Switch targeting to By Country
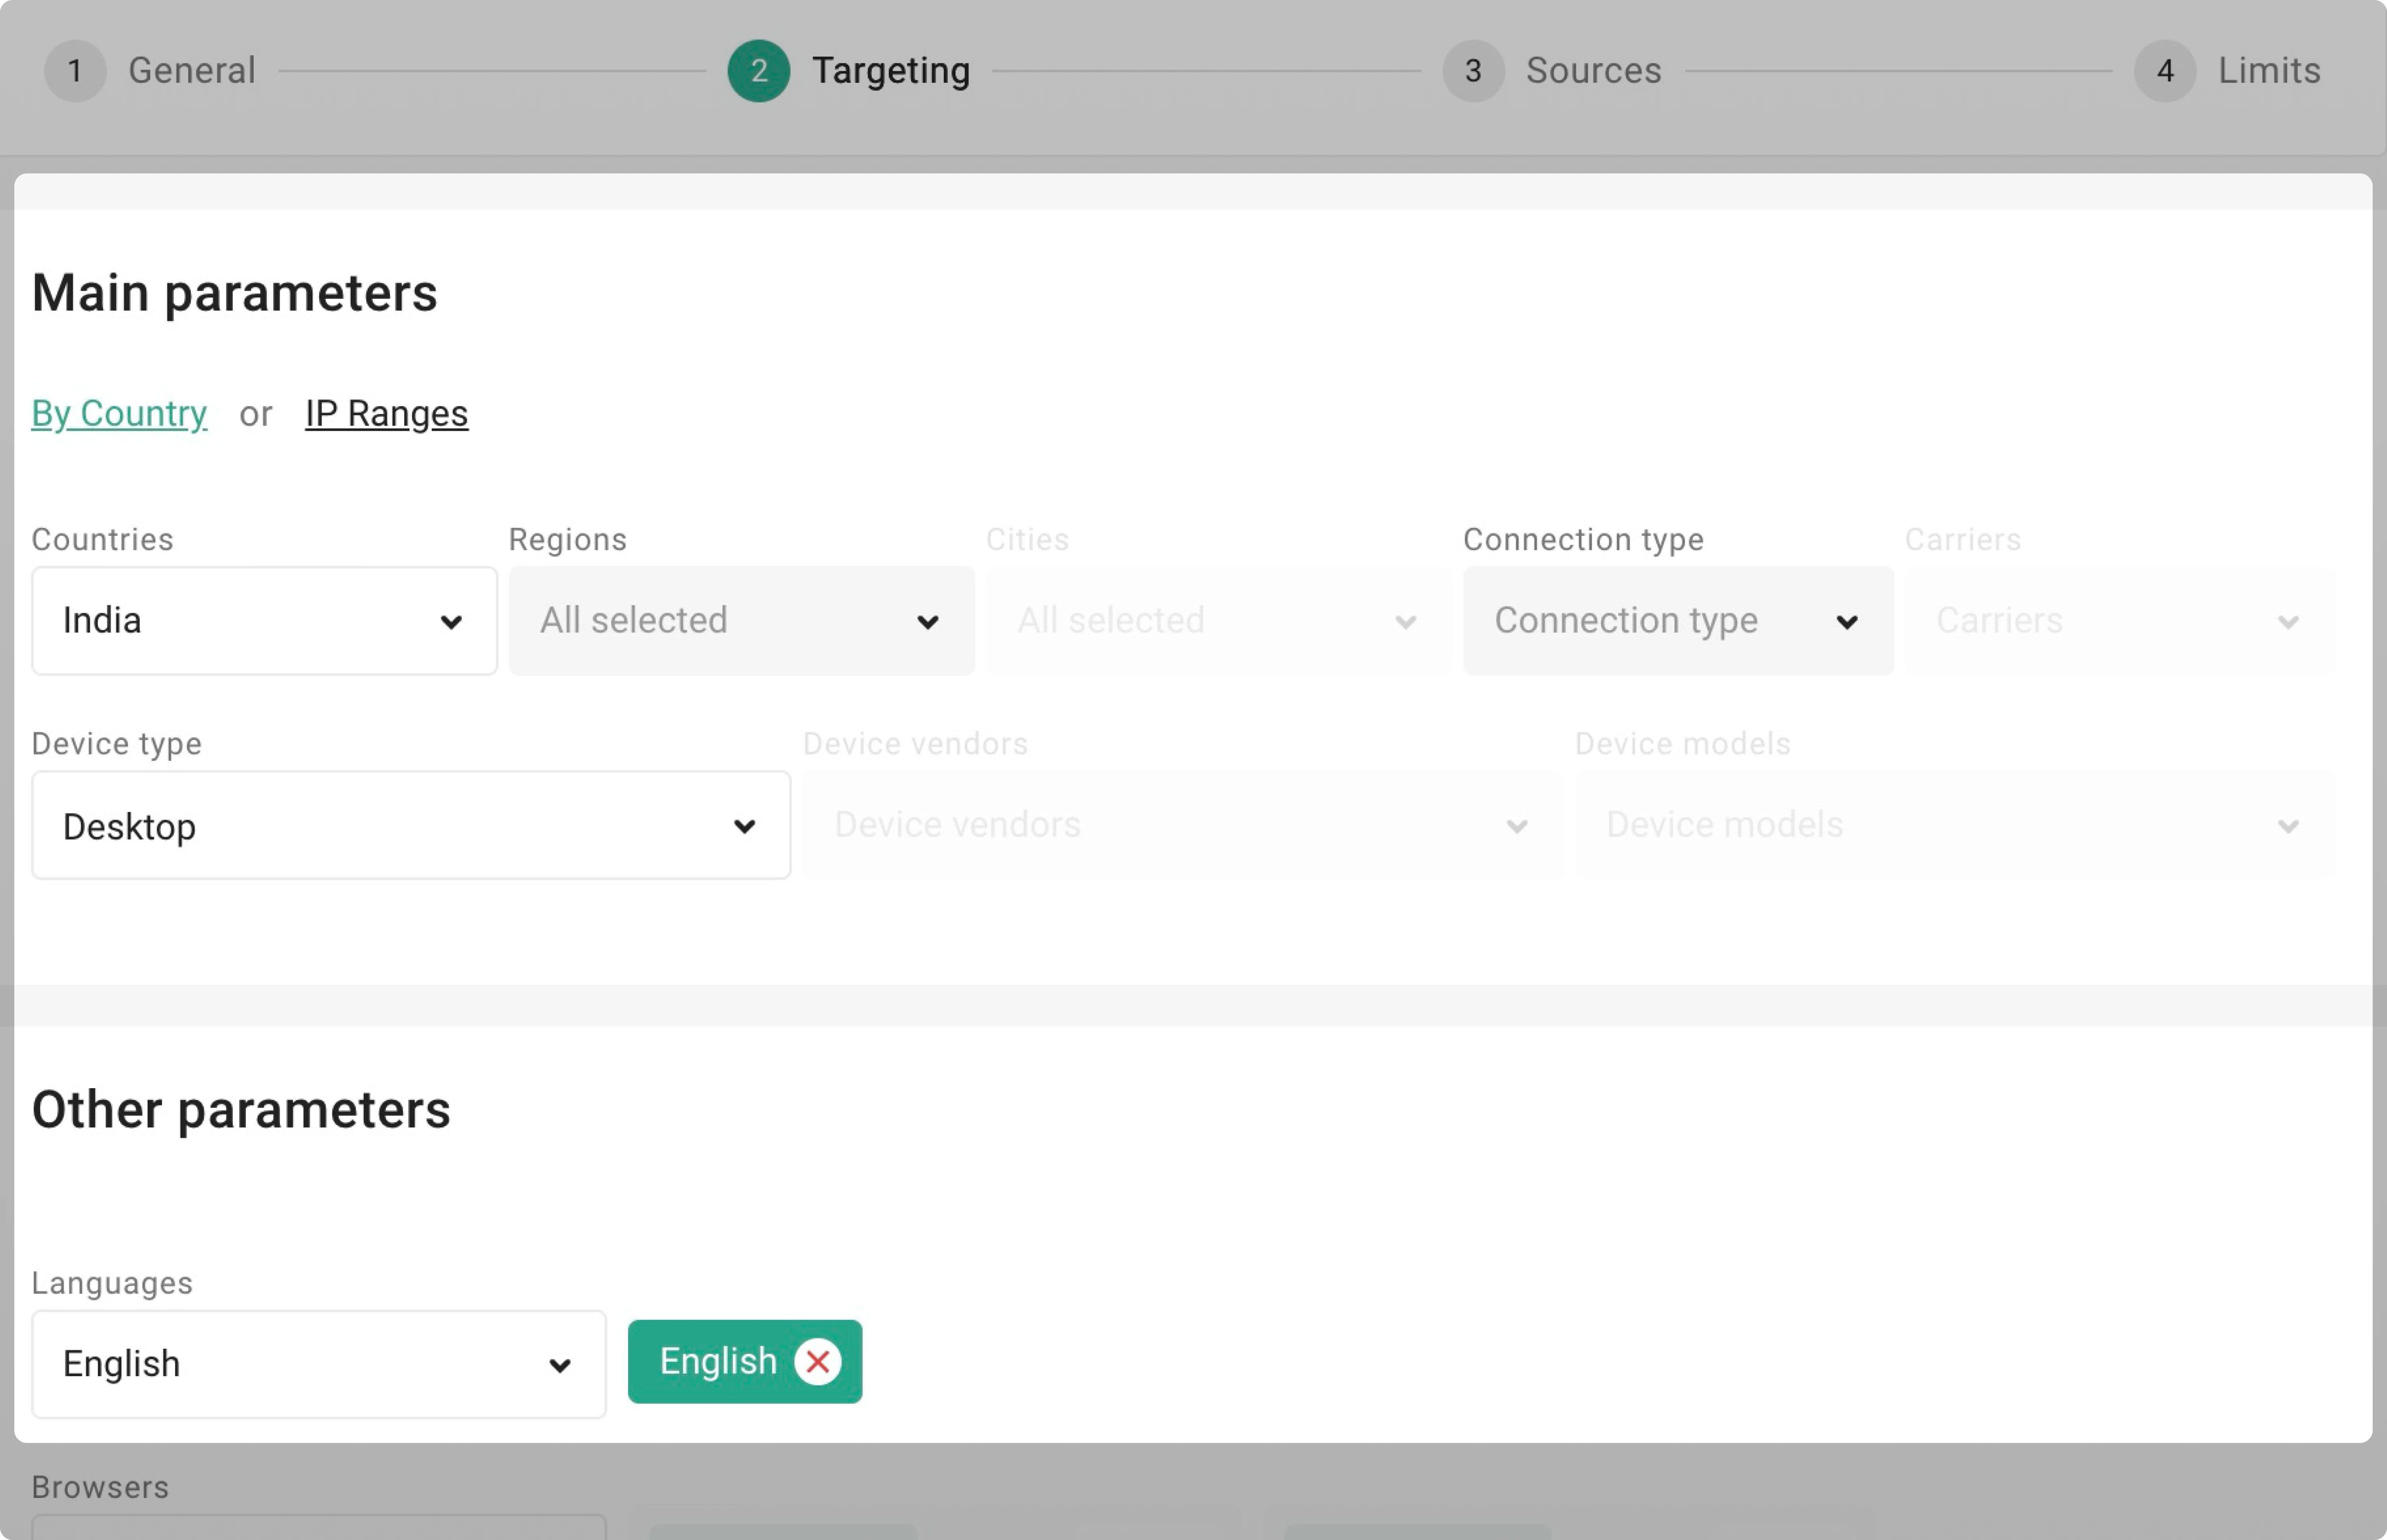The height and width of the screenshot is (1540, 2387). [119, 413]
